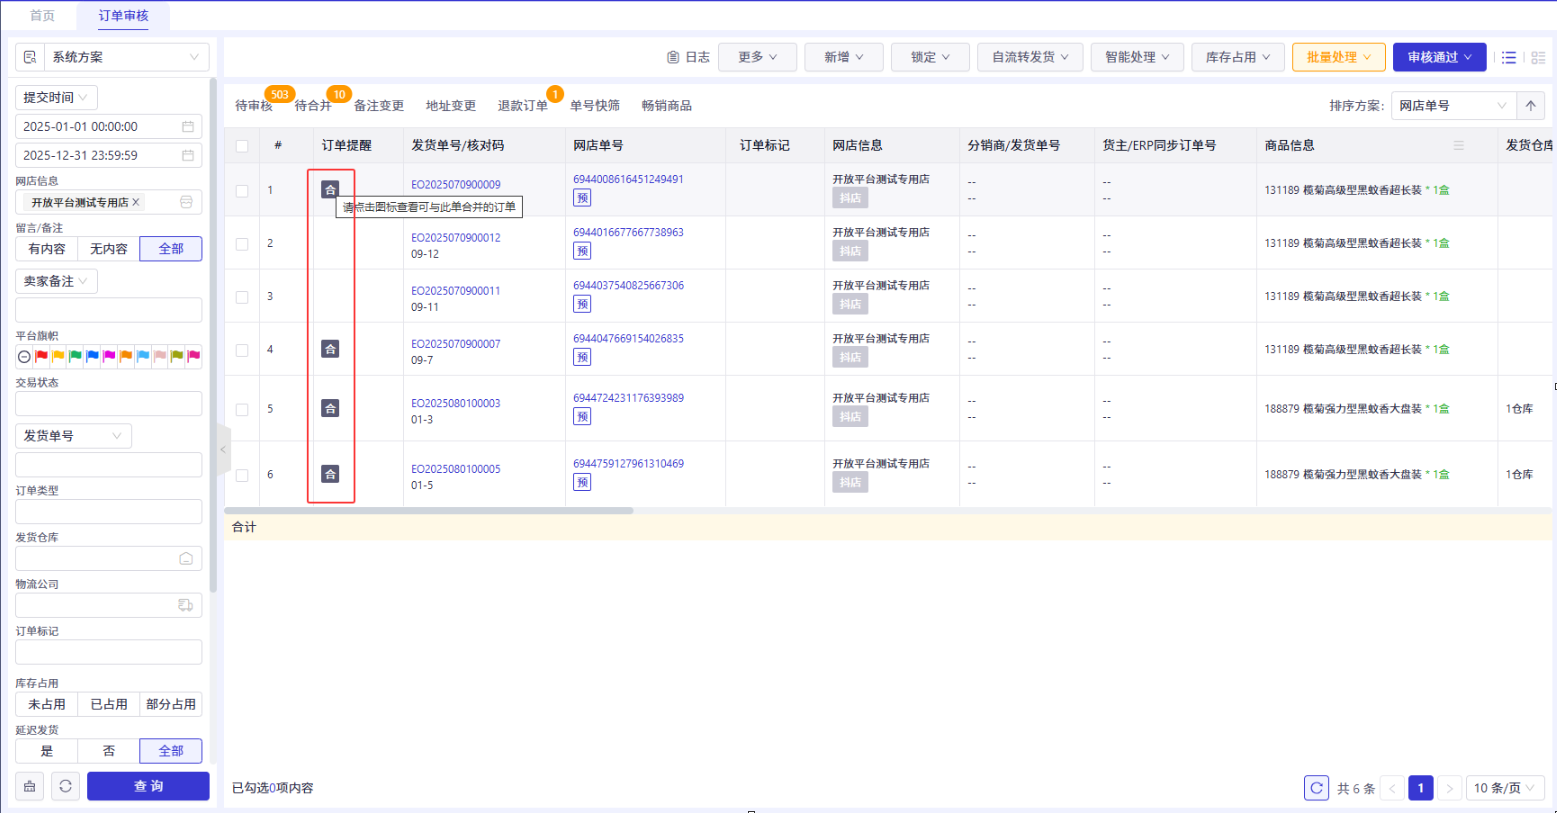Viewport: 1557px width, 813px height.
Task: Click the column menu icon in 商品信息 header
Action: click(1459, 146)
